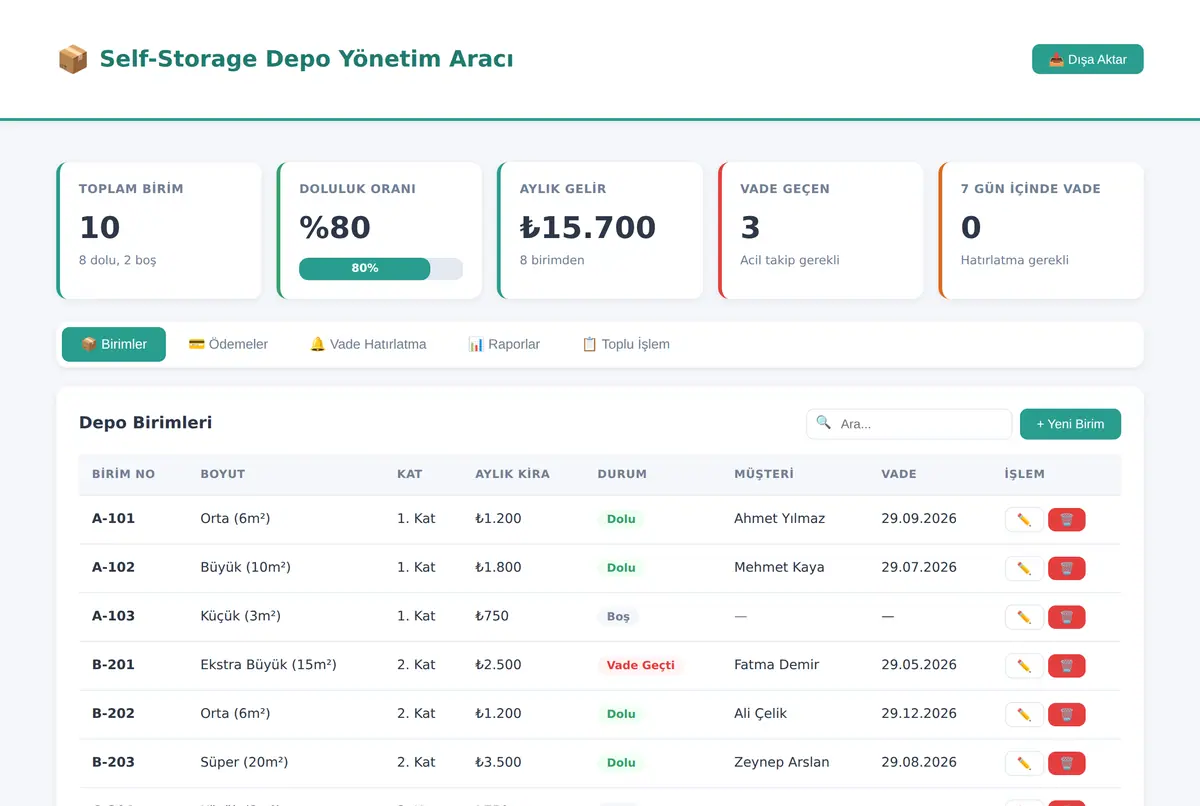Click the Self-Storage Depo Yönetim Aracı title
Image resolution: width=1200 pixels, height=806 pixels.
(x=306, y=59)
